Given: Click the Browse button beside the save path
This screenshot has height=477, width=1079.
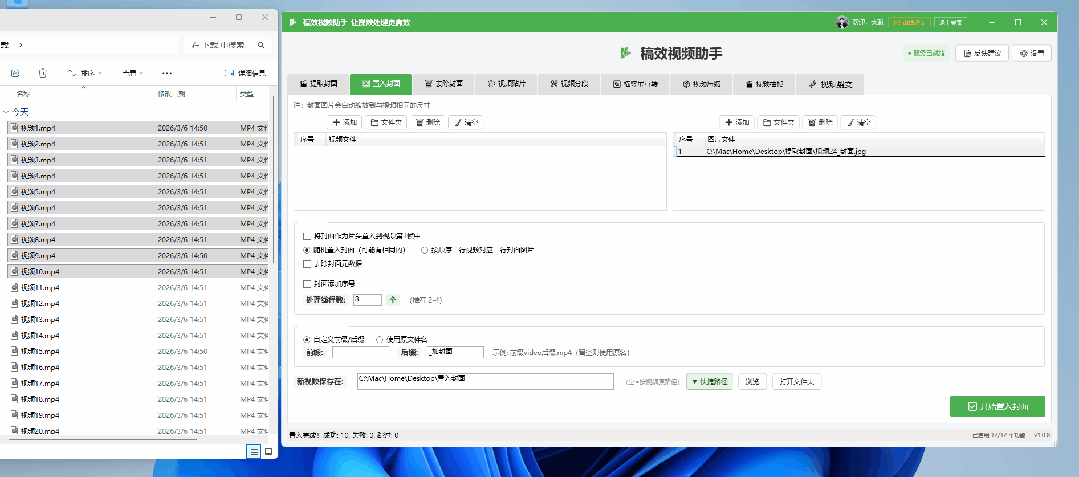Looking at the screenshot, I should (x=752, y=381).
